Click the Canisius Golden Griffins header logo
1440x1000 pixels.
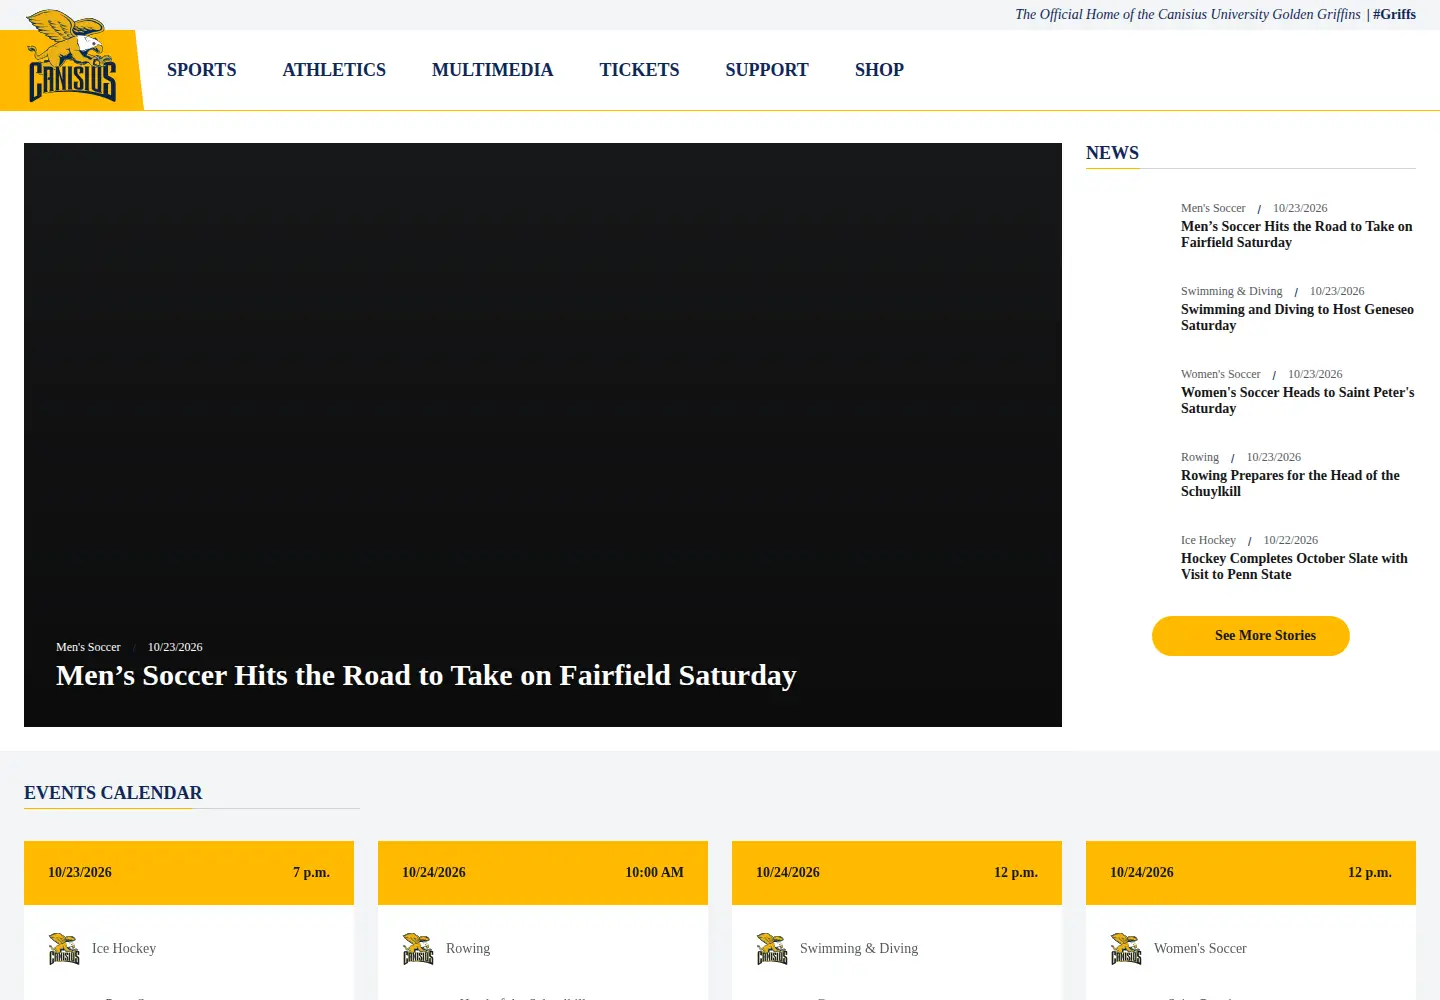tap(71, 56)
